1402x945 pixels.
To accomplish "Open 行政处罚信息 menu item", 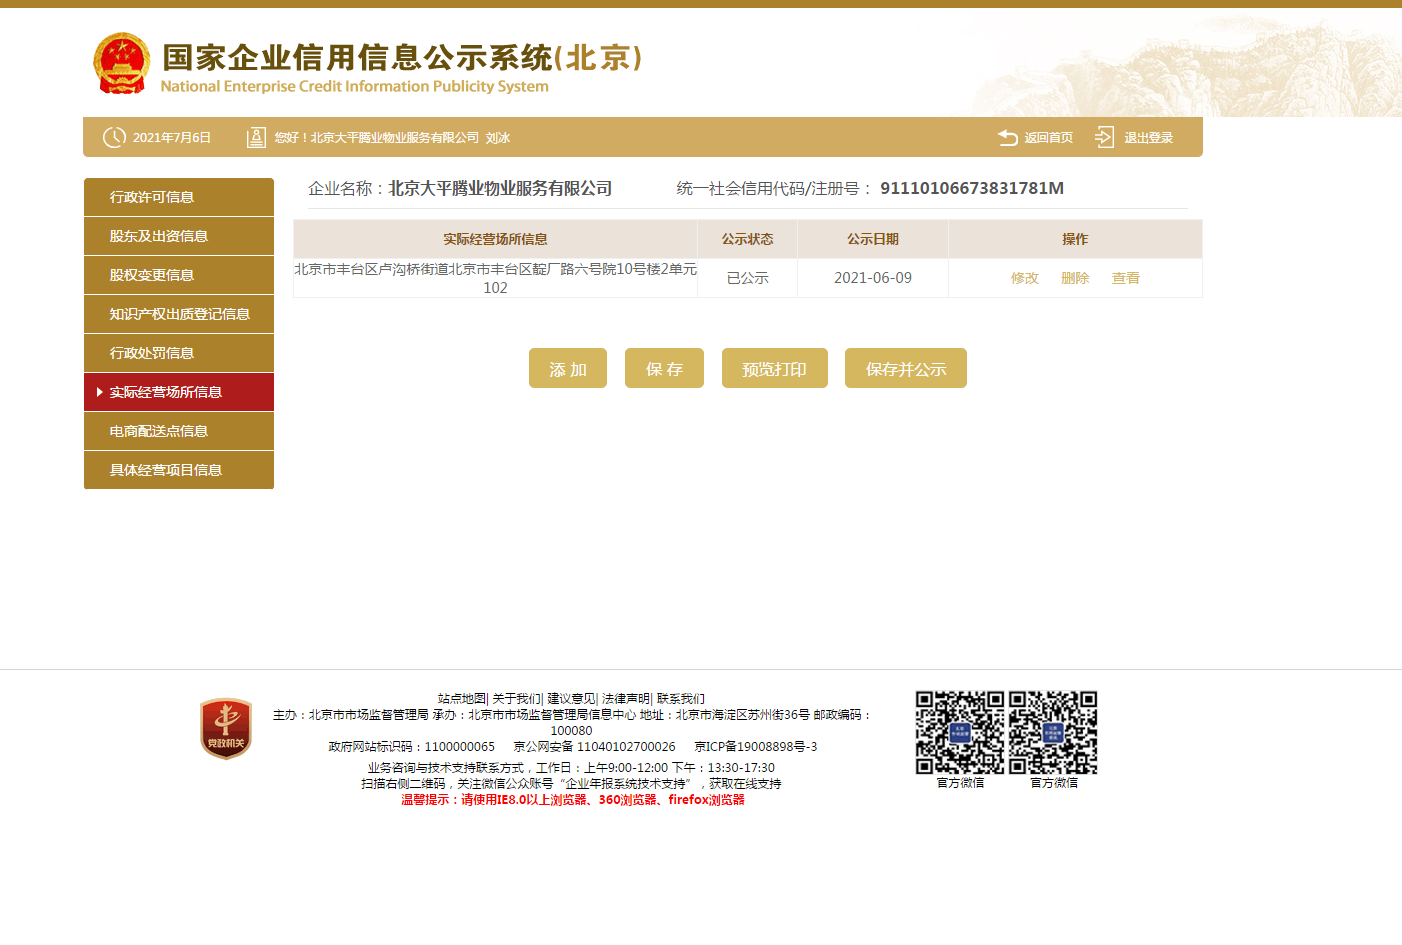I will click(x=179, y=353).
